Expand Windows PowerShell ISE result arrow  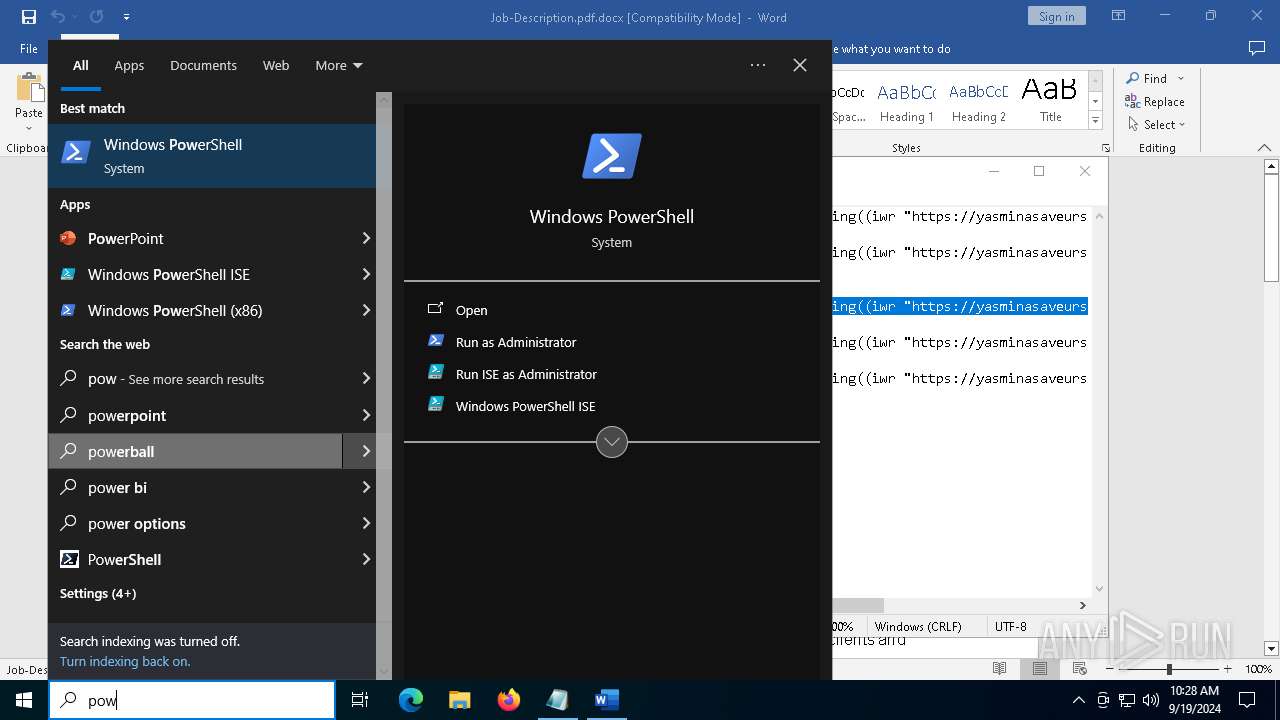tap(365, 274)
